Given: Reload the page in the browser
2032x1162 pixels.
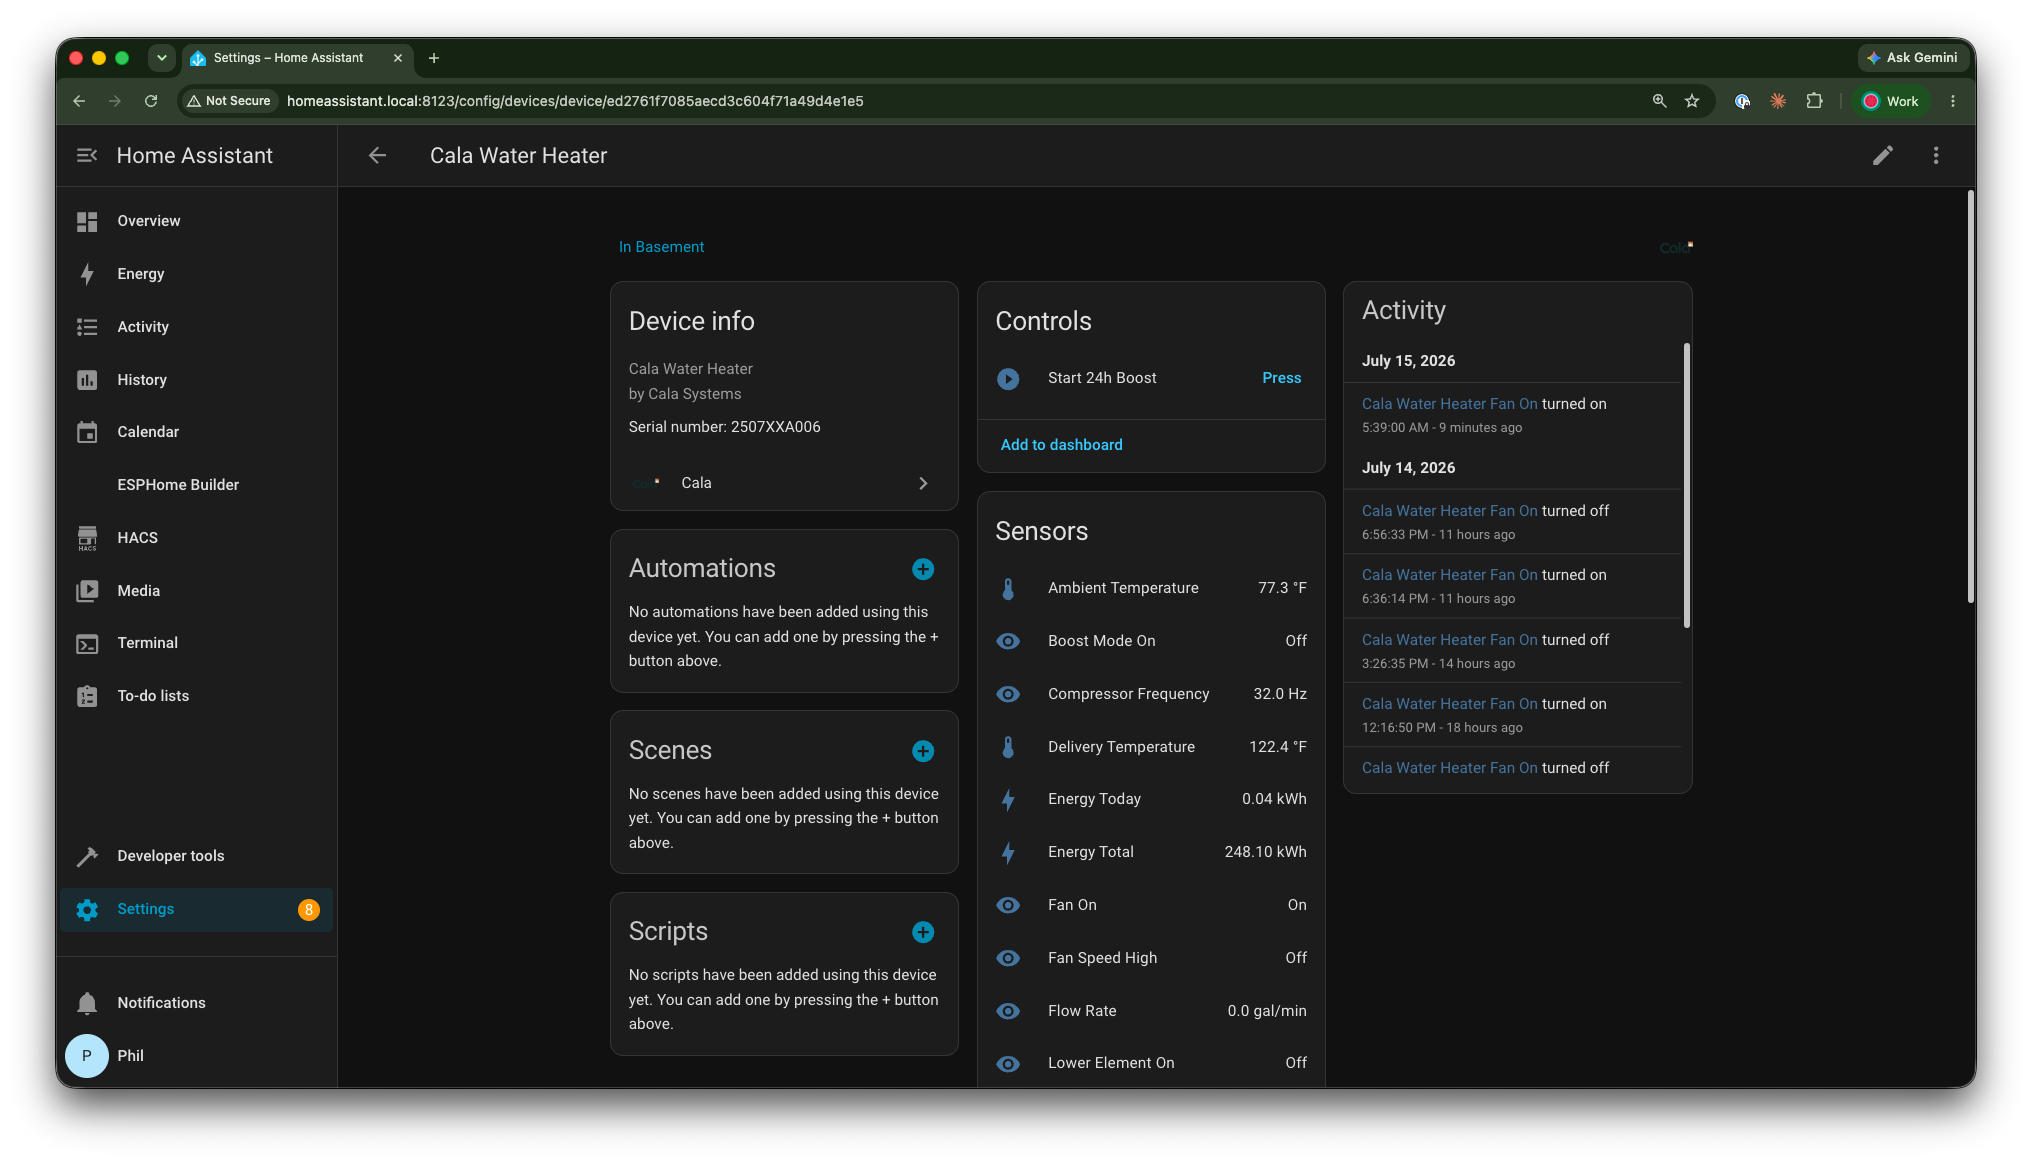Looking at the screenshot, I should (x=151, y=101).
